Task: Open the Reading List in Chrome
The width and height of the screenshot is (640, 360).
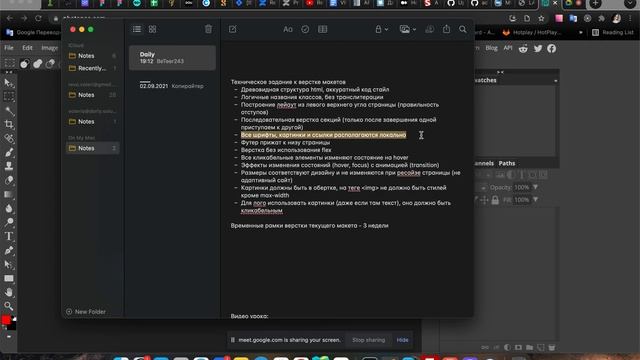Action: pyautogui.click(x=613, y=32)
